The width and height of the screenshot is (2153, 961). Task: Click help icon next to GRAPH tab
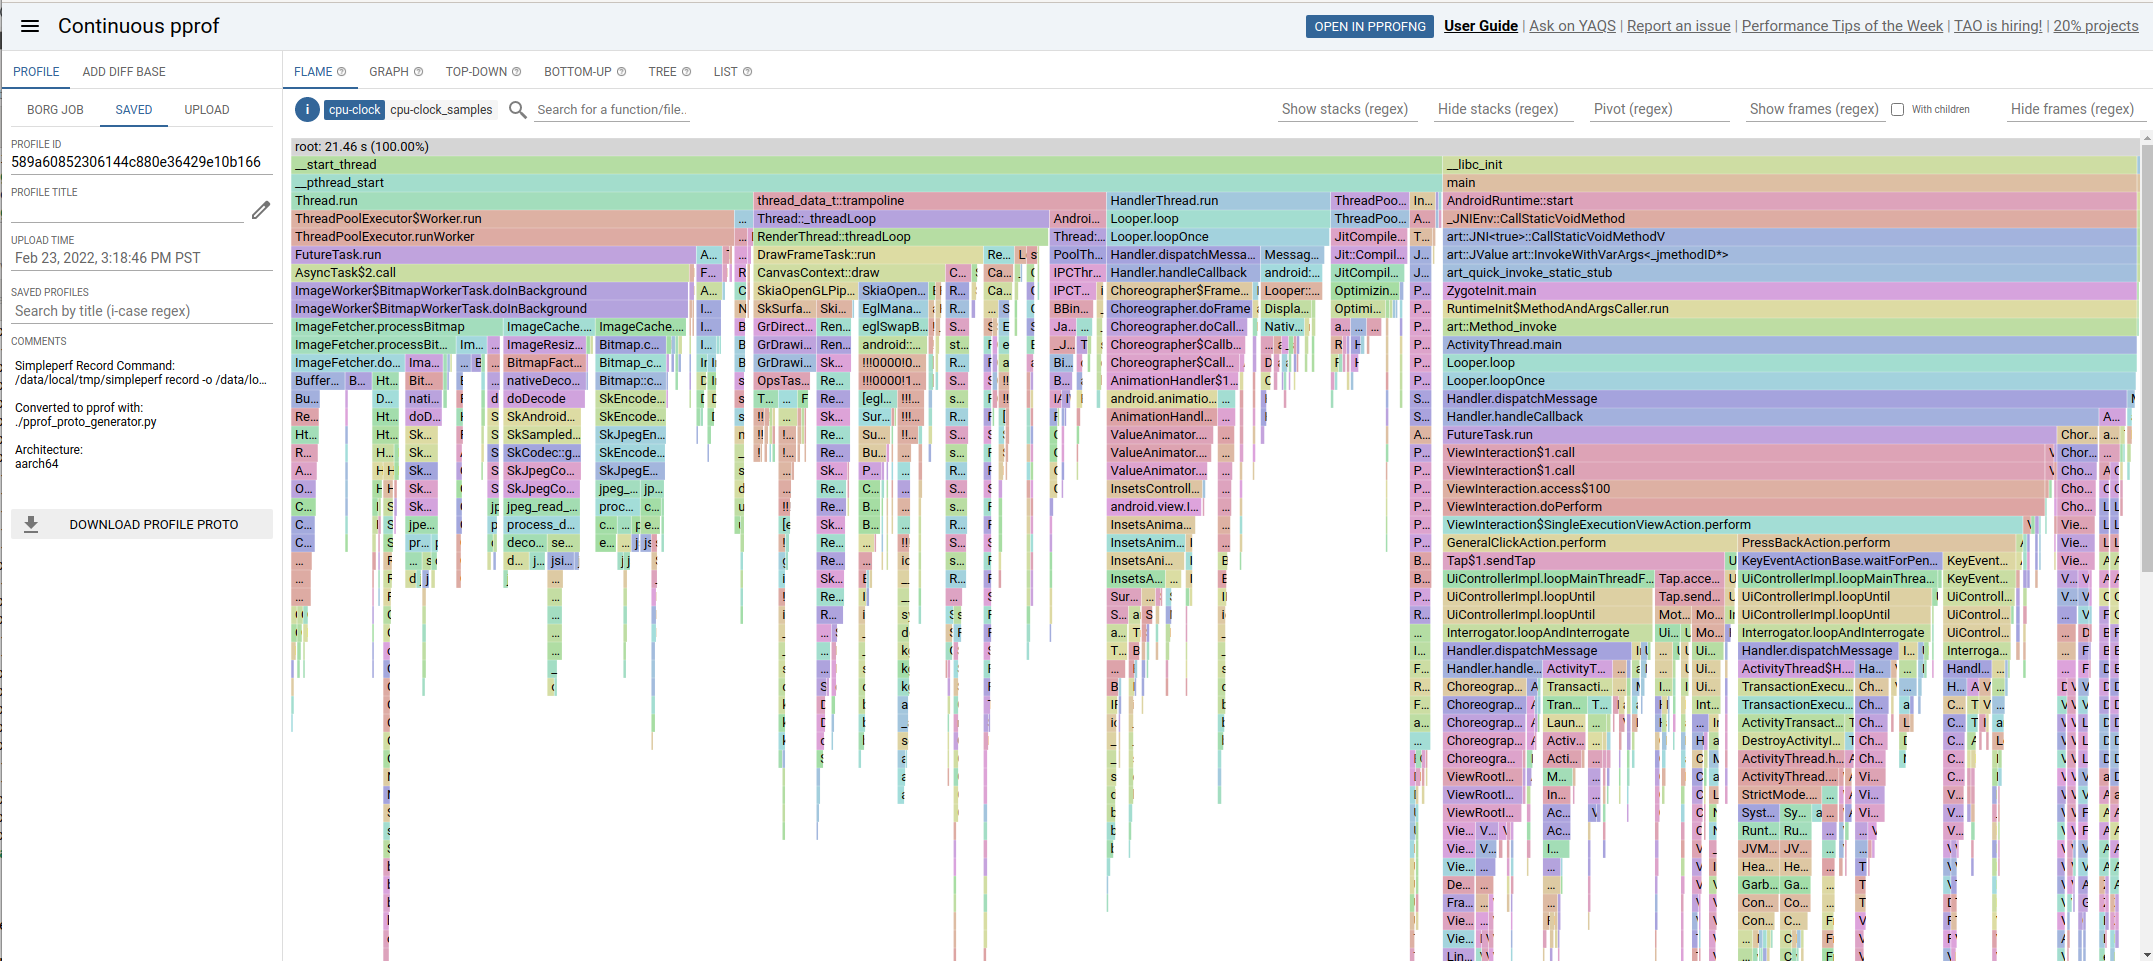(x=419, y=72)
